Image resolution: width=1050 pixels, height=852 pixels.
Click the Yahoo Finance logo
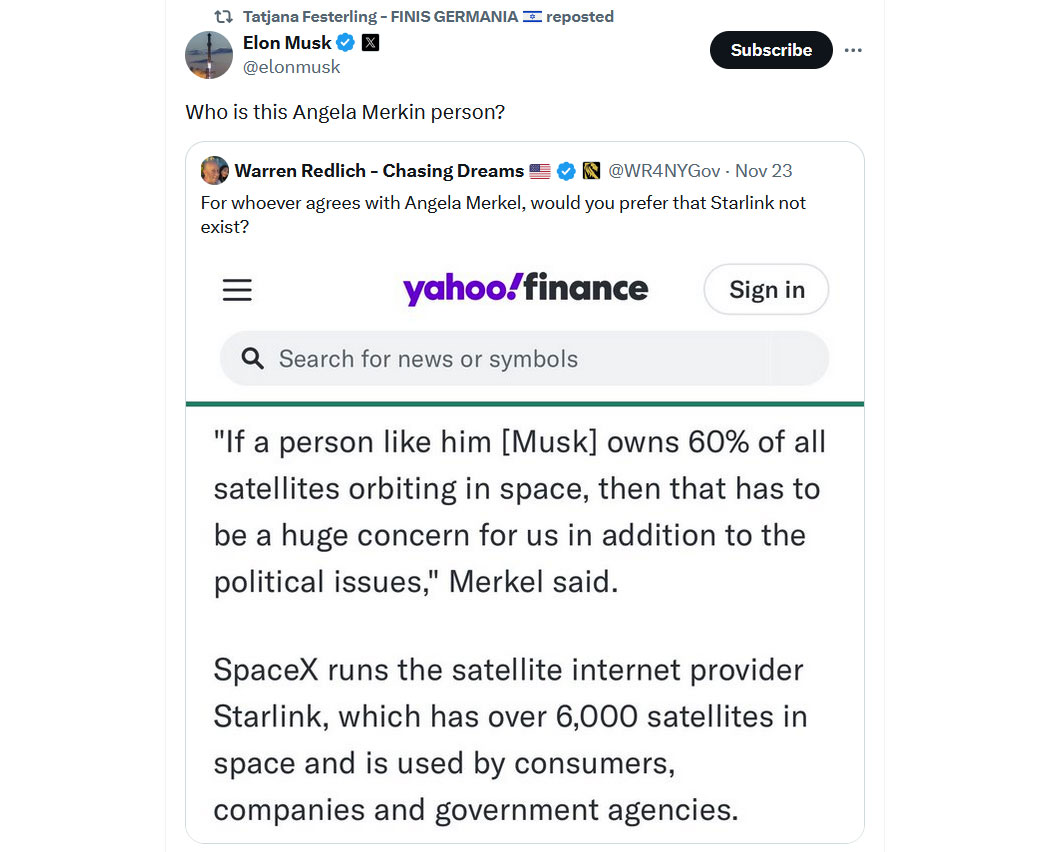[x=525, y=289]
